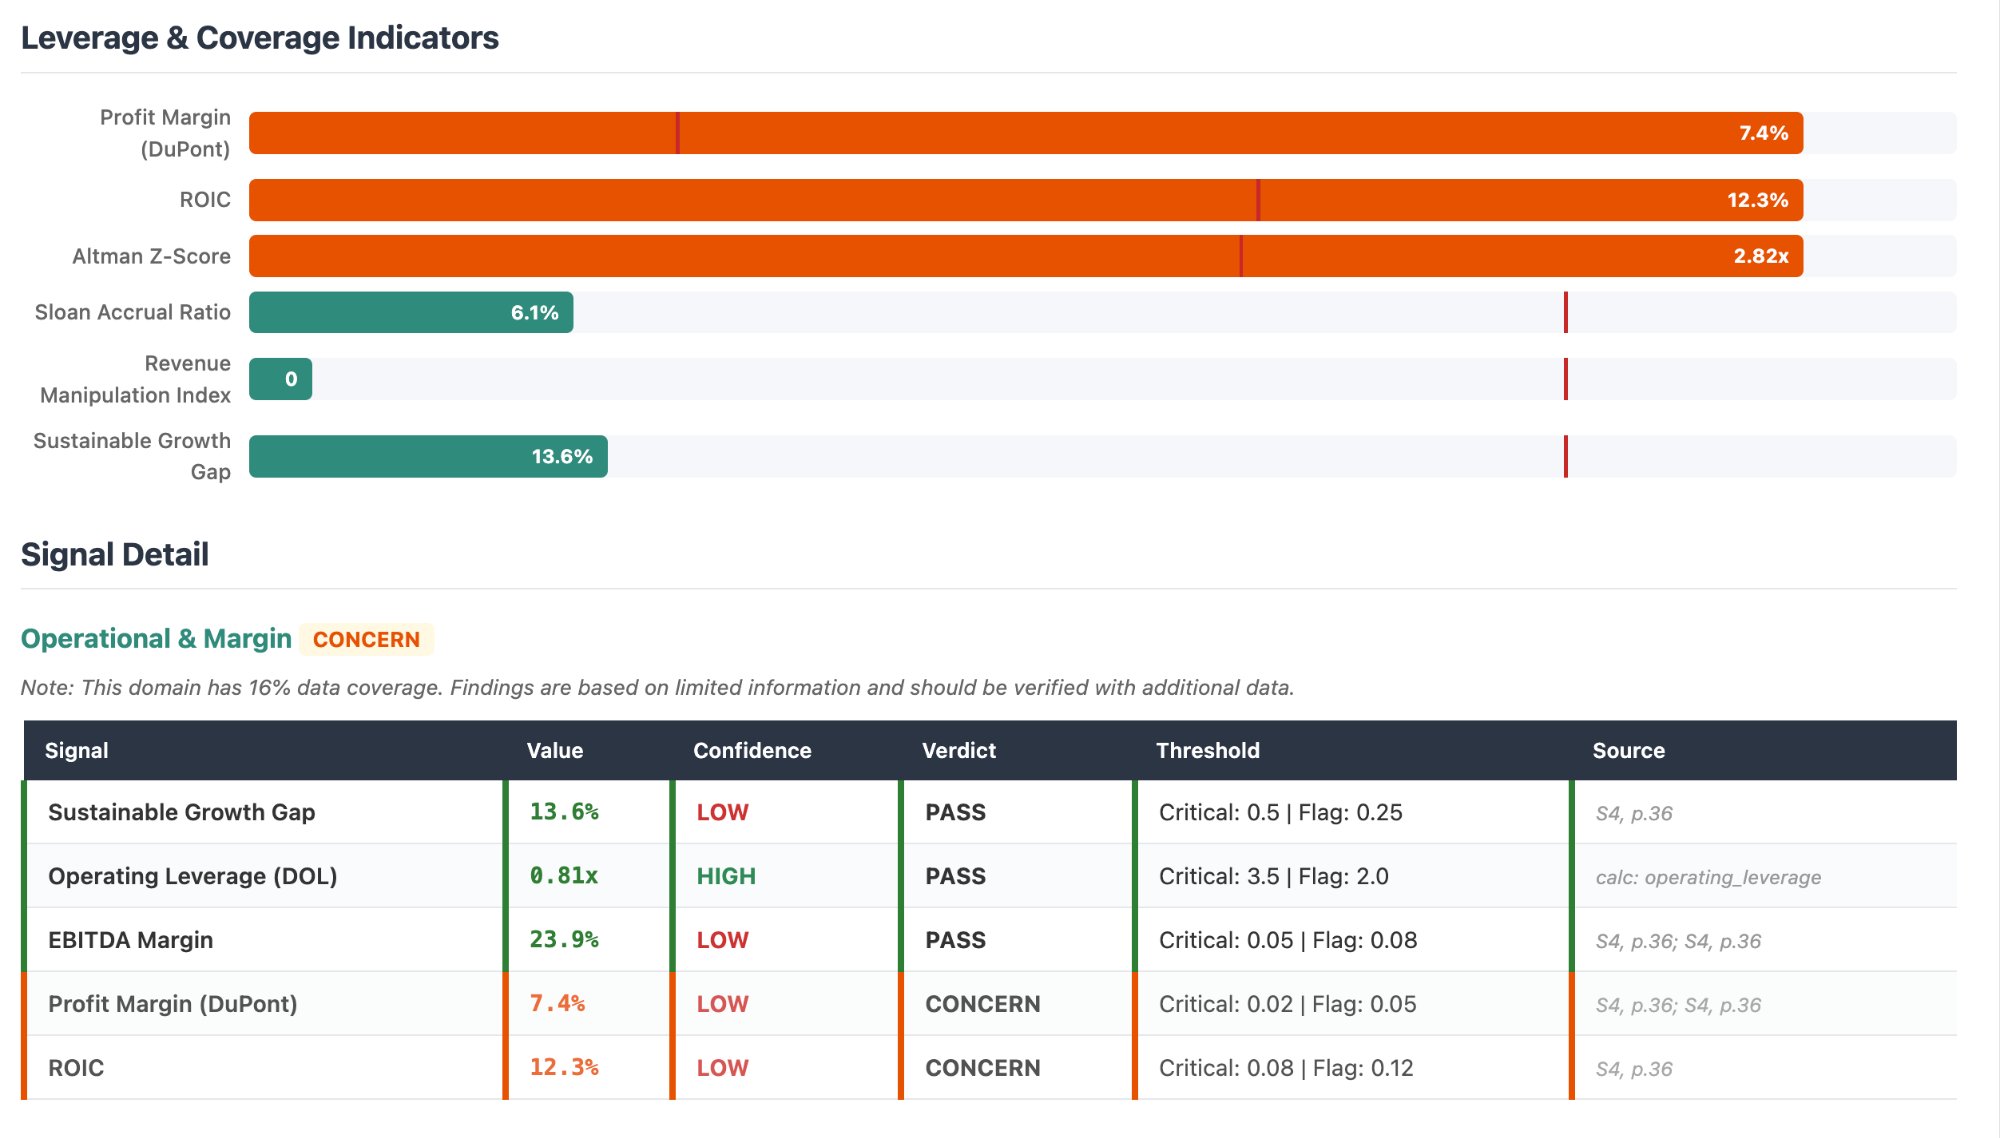Viewport: 2000px width, 1138px height.
Task: Click the CONCERN badge beside Operational & Margin
Action: (x=366, y=639)
